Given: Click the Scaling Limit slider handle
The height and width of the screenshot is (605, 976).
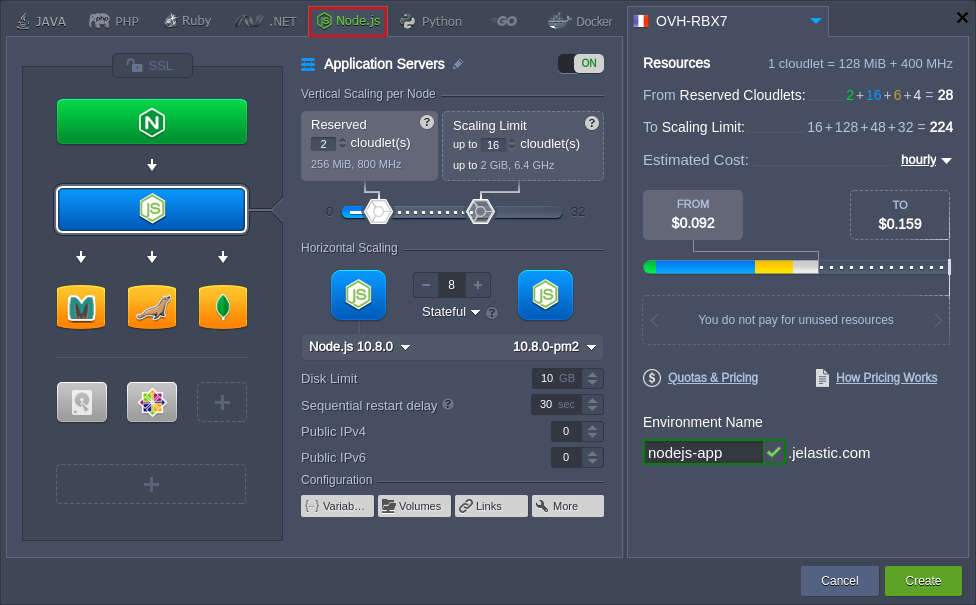Looking at the screenshot, I should (x=481, y=211).
